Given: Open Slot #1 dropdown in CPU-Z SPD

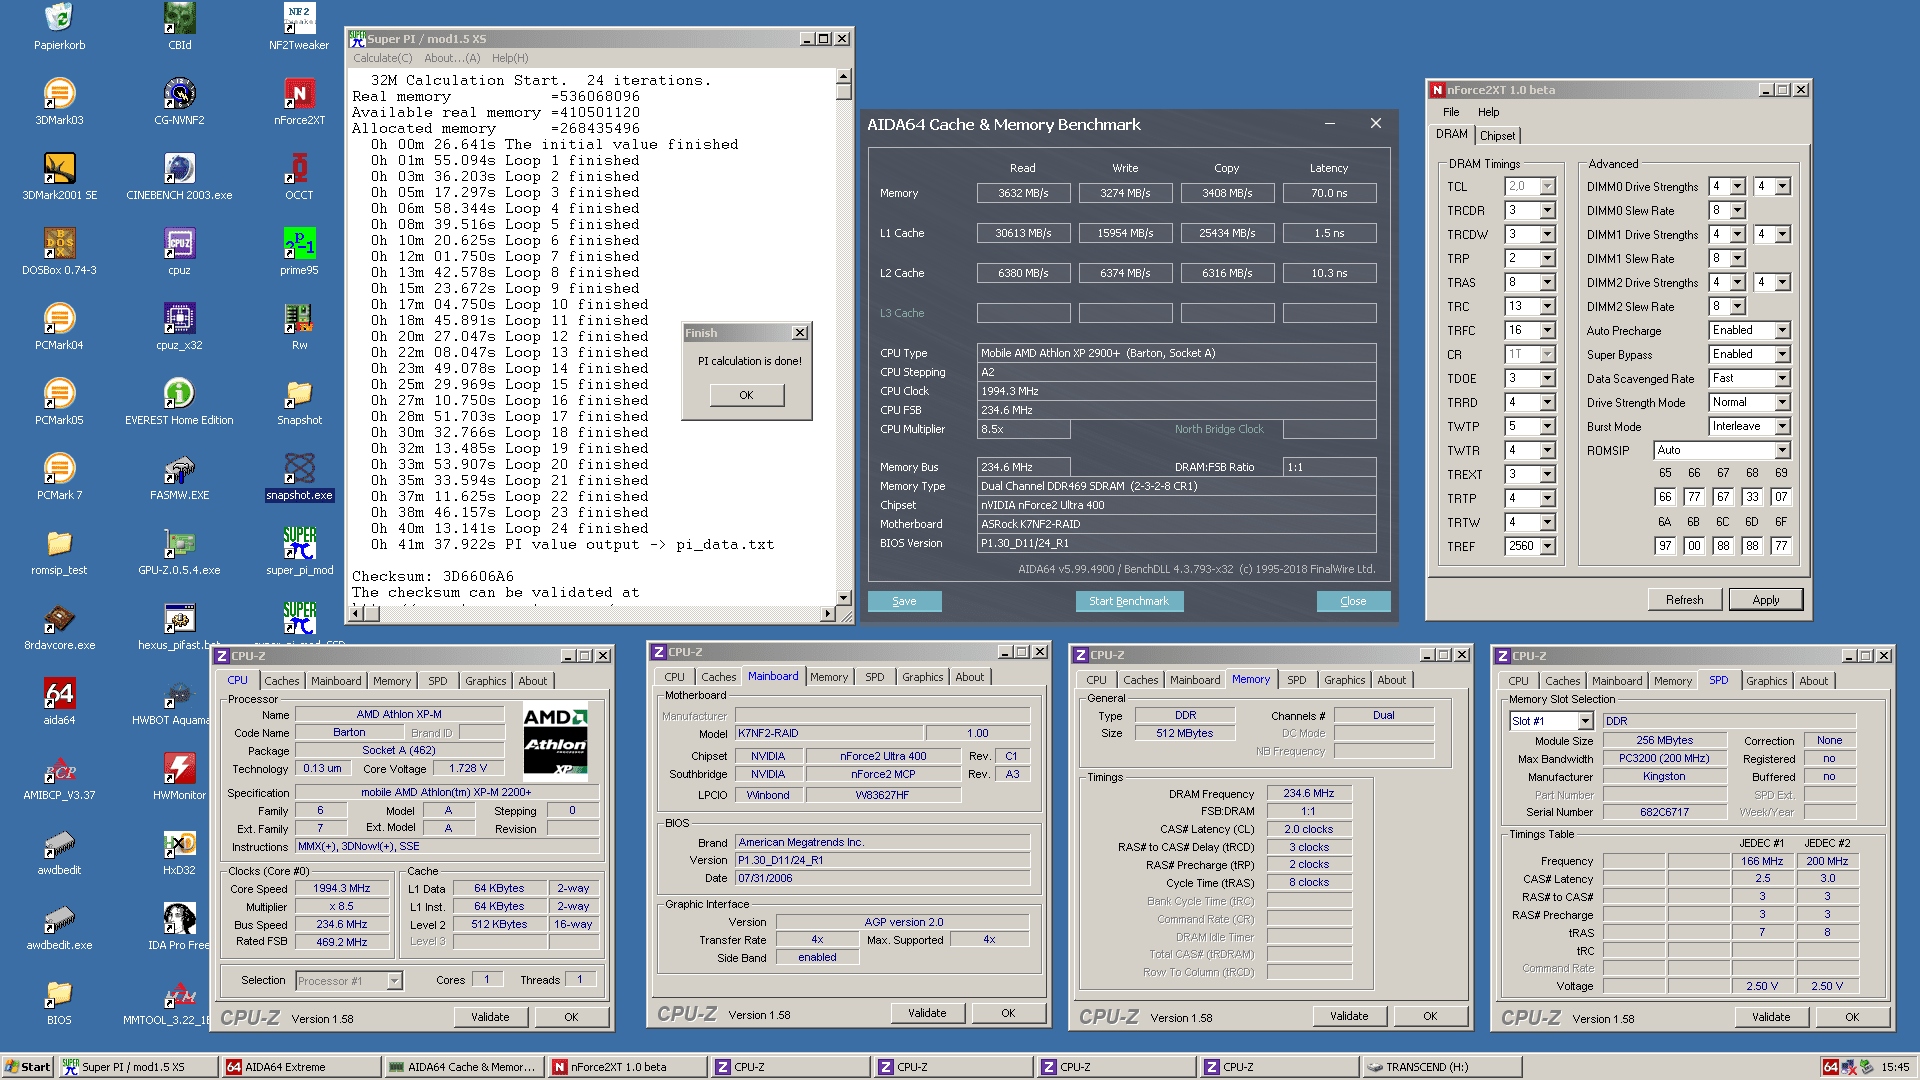Looking at the screenshot, I should (x=1585, y=721).
